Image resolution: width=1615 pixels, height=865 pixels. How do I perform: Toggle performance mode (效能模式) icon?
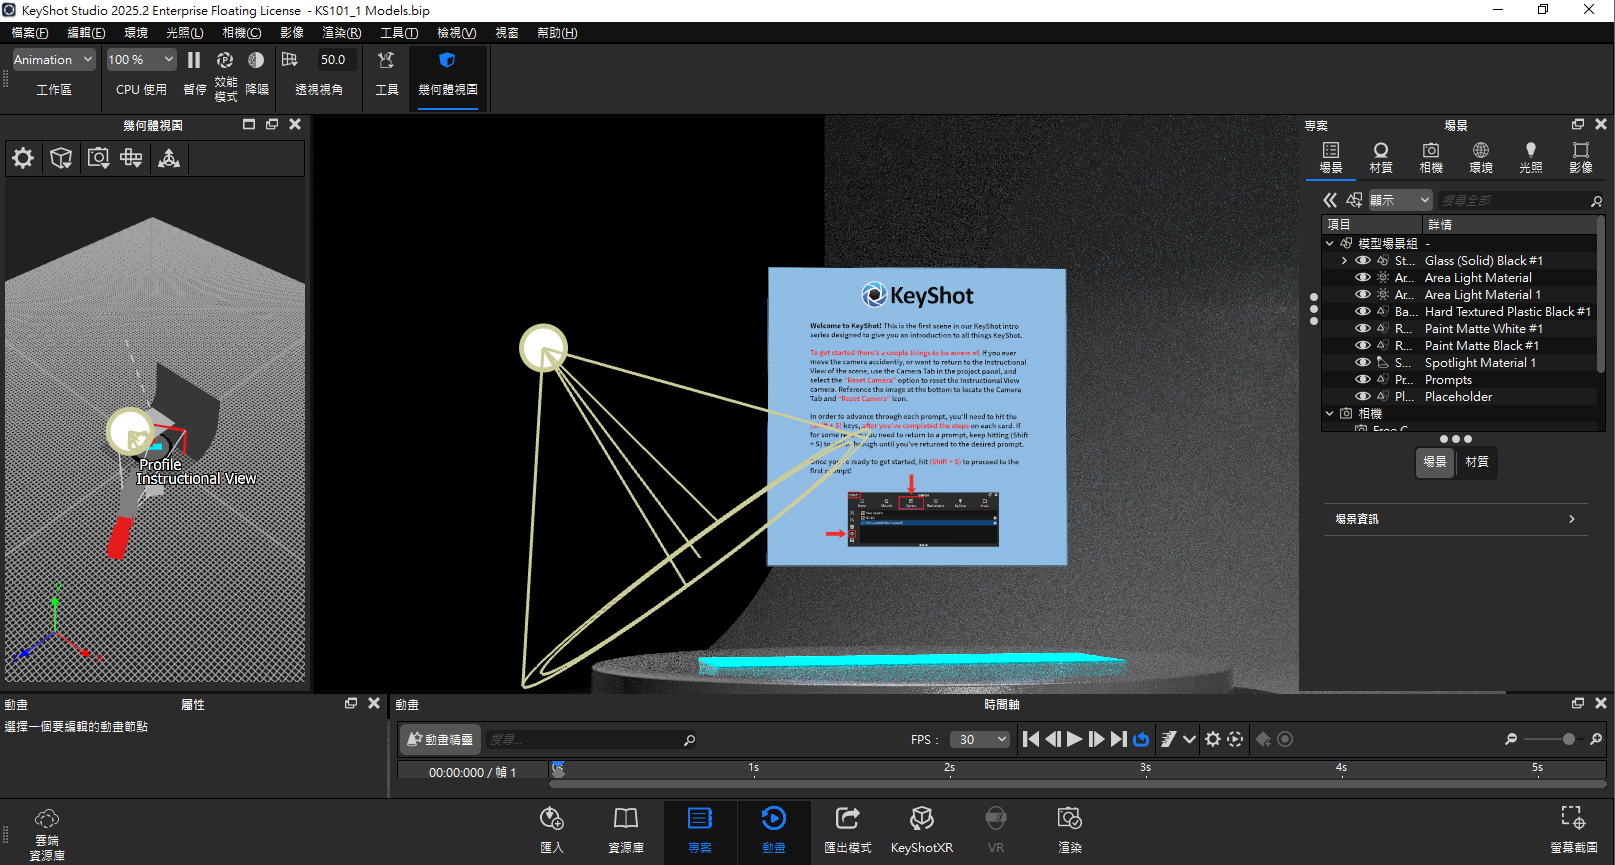coord(225,60)
